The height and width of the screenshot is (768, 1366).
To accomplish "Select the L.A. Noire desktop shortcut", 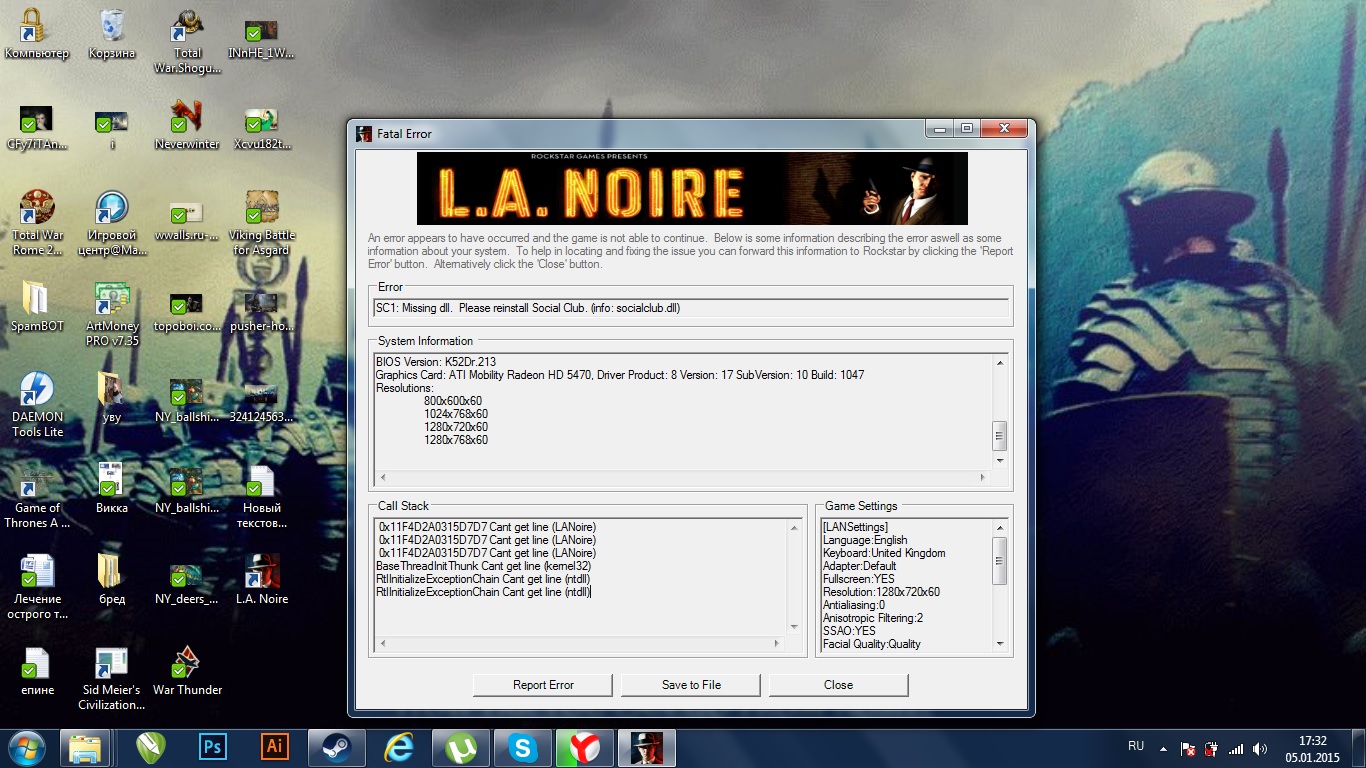I will [x=261, y=579].
